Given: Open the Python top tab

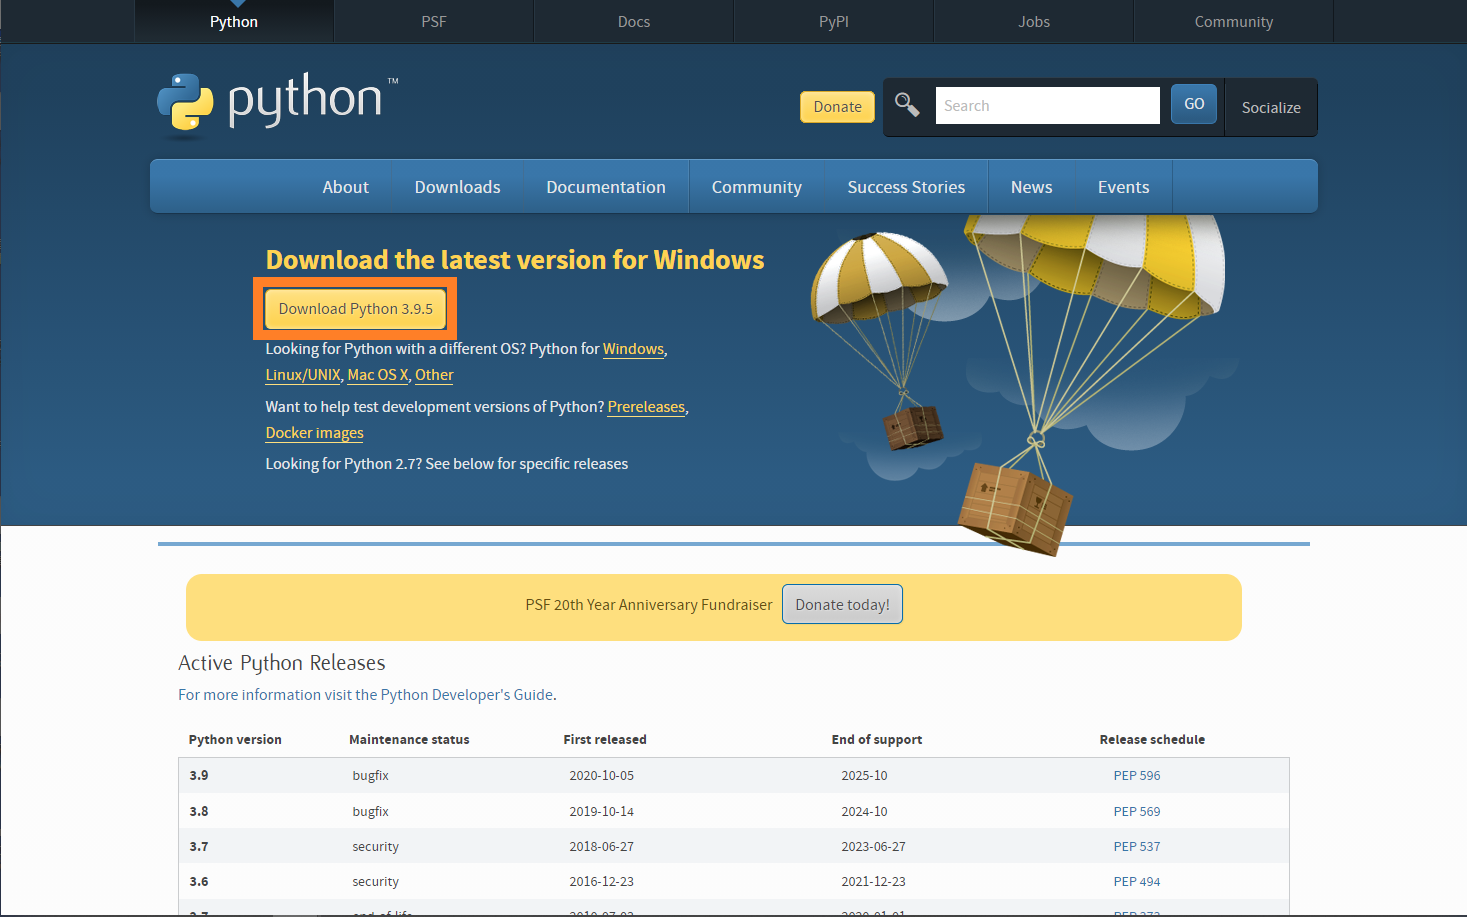Looking at the screenshot, I should (234, 21).
